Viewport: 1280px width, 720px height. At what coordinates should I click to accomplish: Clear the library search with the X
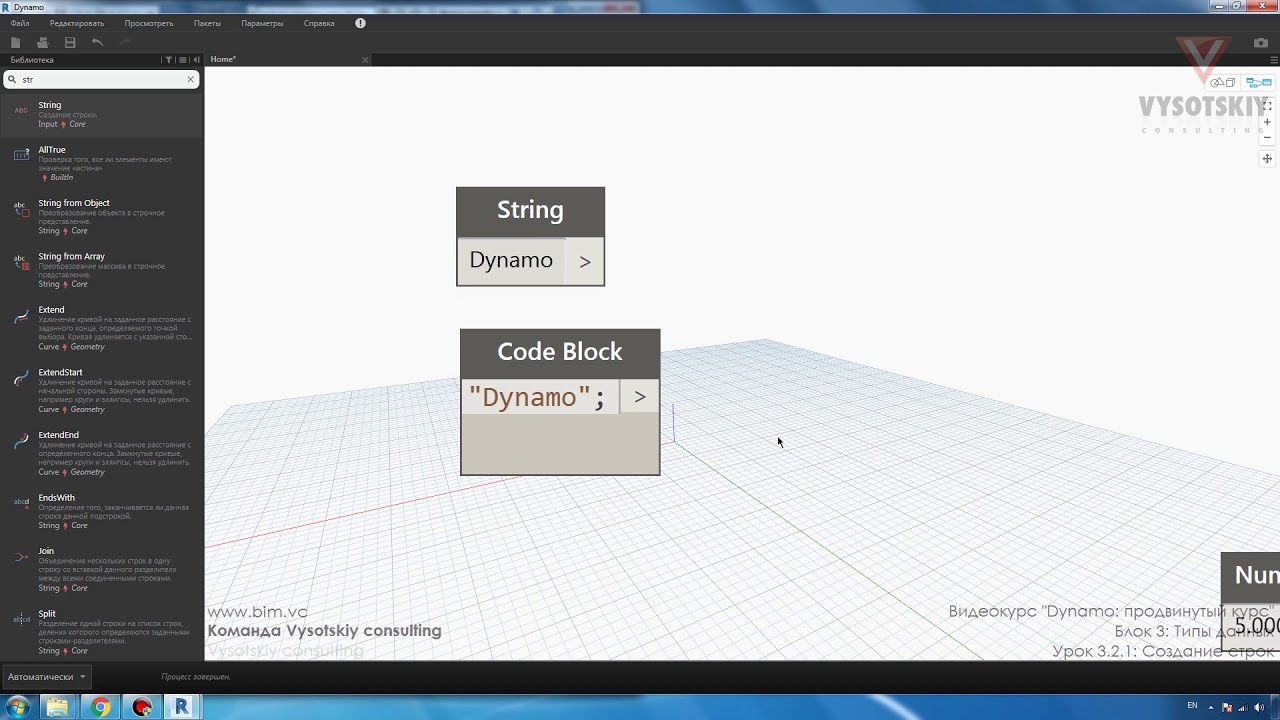coord(190,79)
